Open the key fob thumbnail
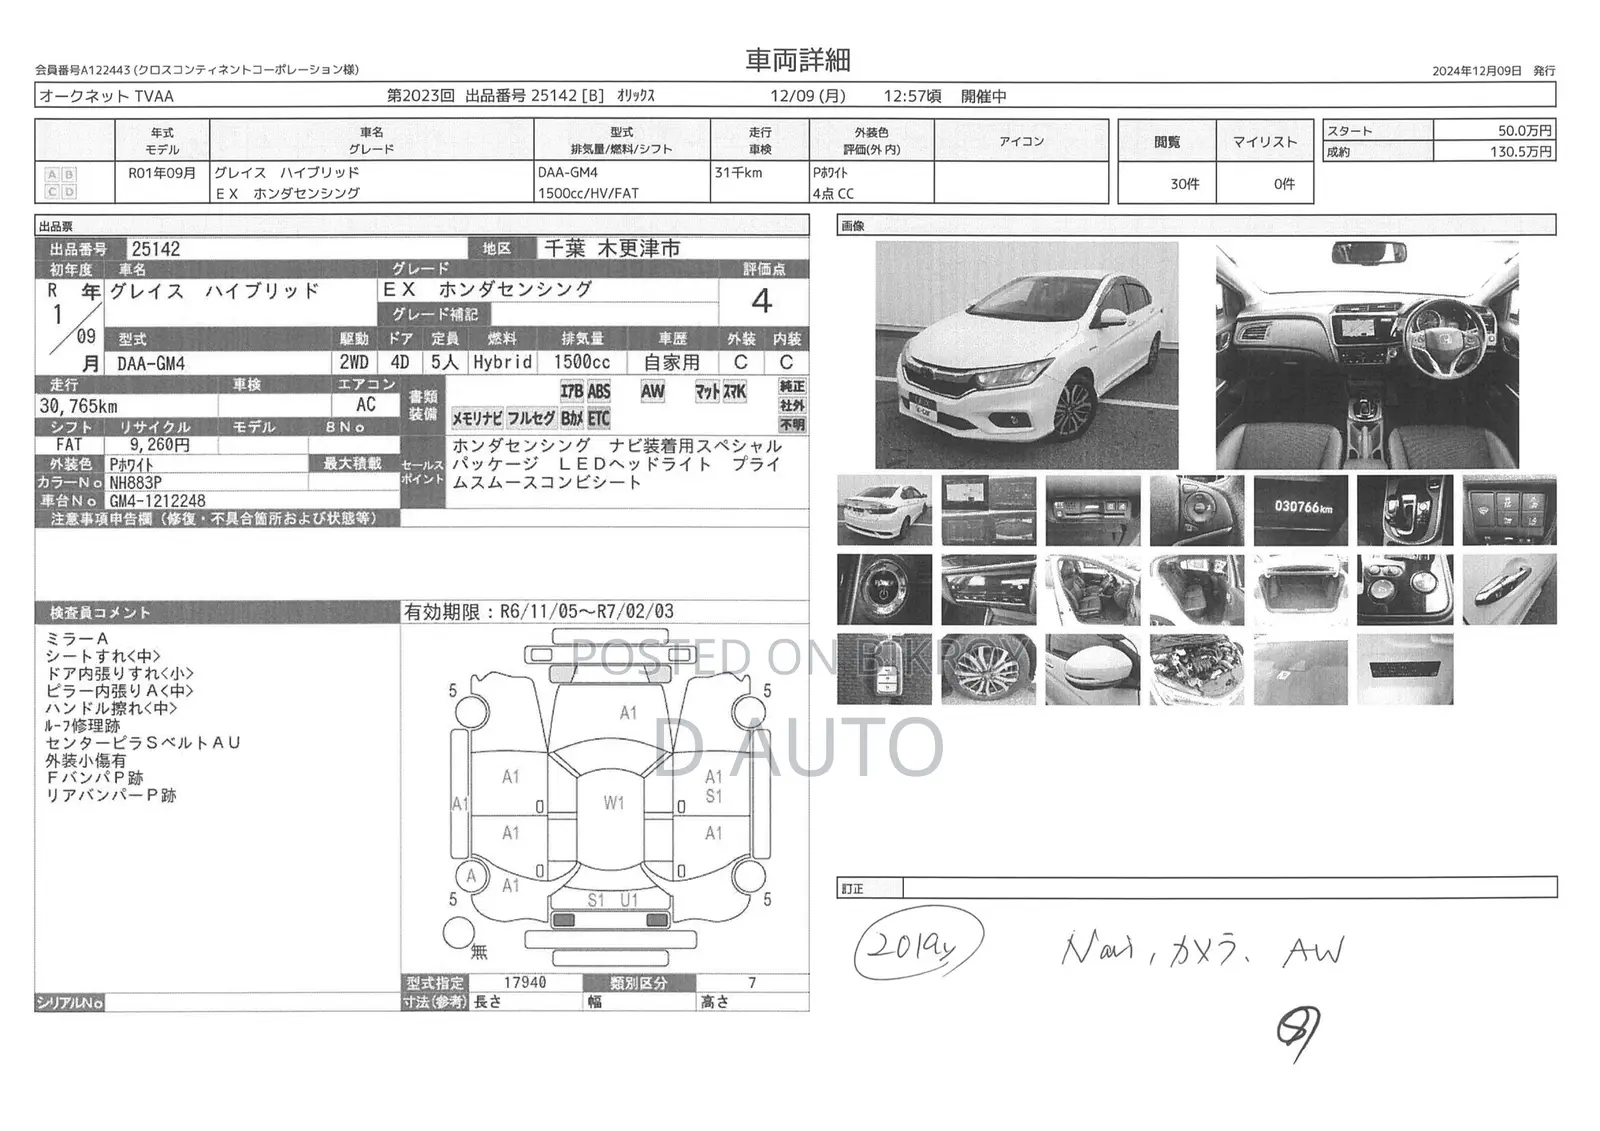The height and width of the screenshot is (1131, 1600). [x=884, y=669]
